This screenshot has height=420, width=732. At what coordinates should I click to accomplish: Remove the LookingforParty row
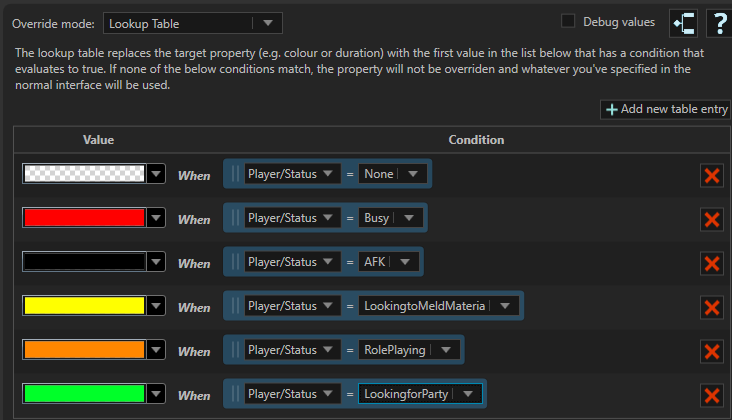712,396
